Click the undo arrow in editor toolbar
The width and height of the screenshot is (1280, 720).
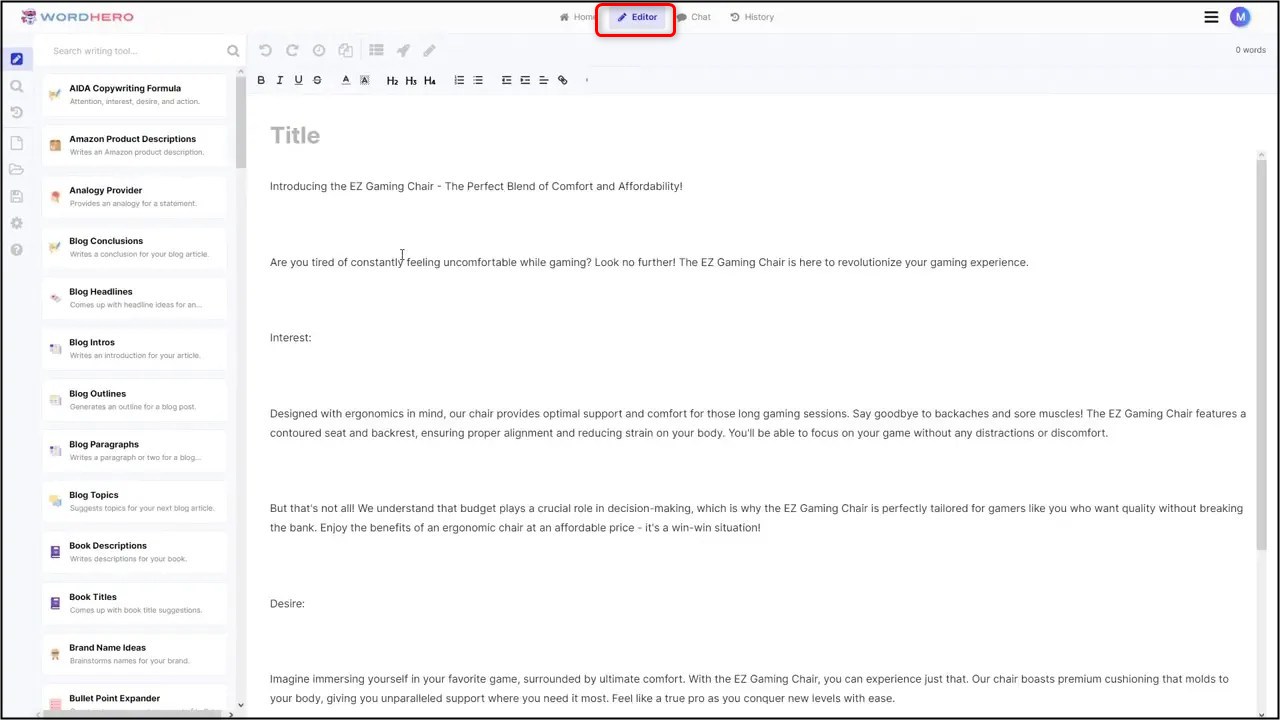[265, 50]
